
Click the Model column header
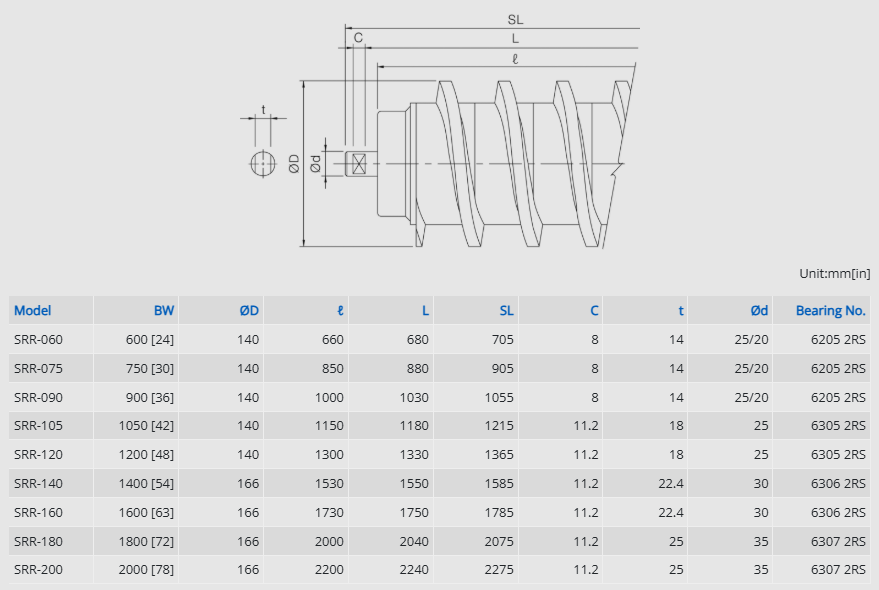(x=33, y=310)
